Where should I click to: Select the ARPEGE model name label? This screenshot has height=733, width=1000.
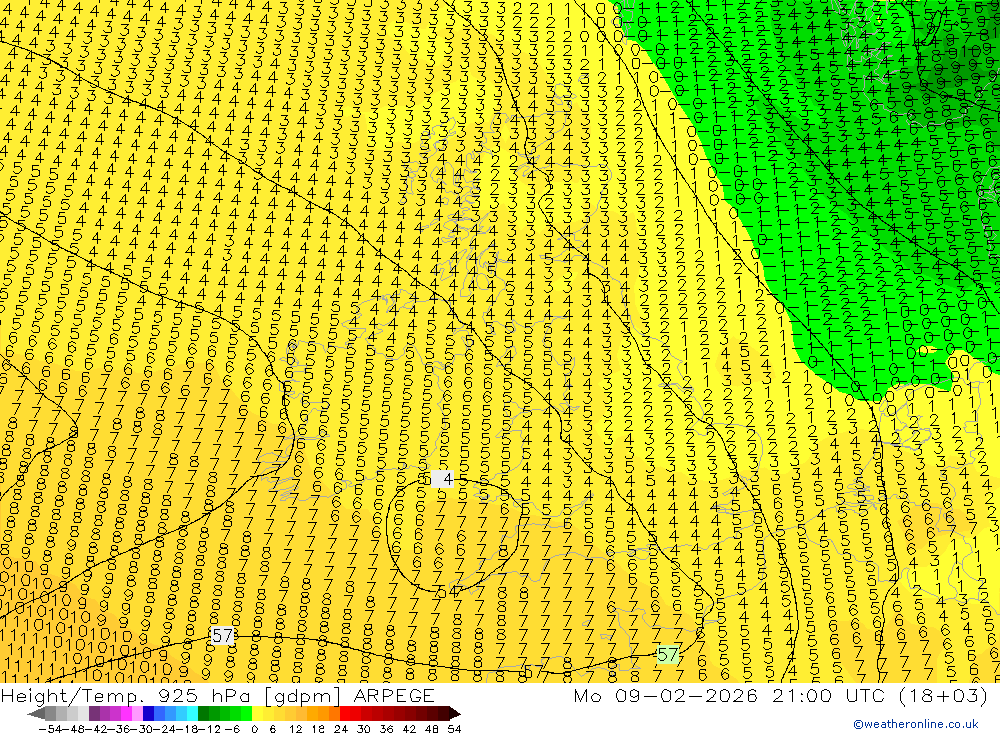tap(393, 695)
